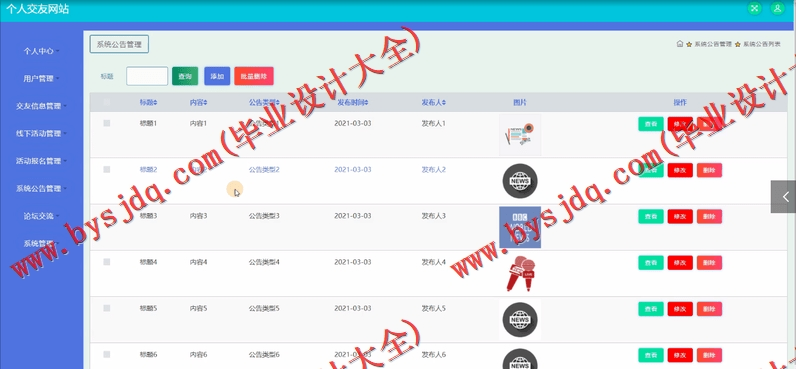Screen dimensions: 796x369
Task: Tick the checkbox for 标题5 row
Action: click(107, 308)
